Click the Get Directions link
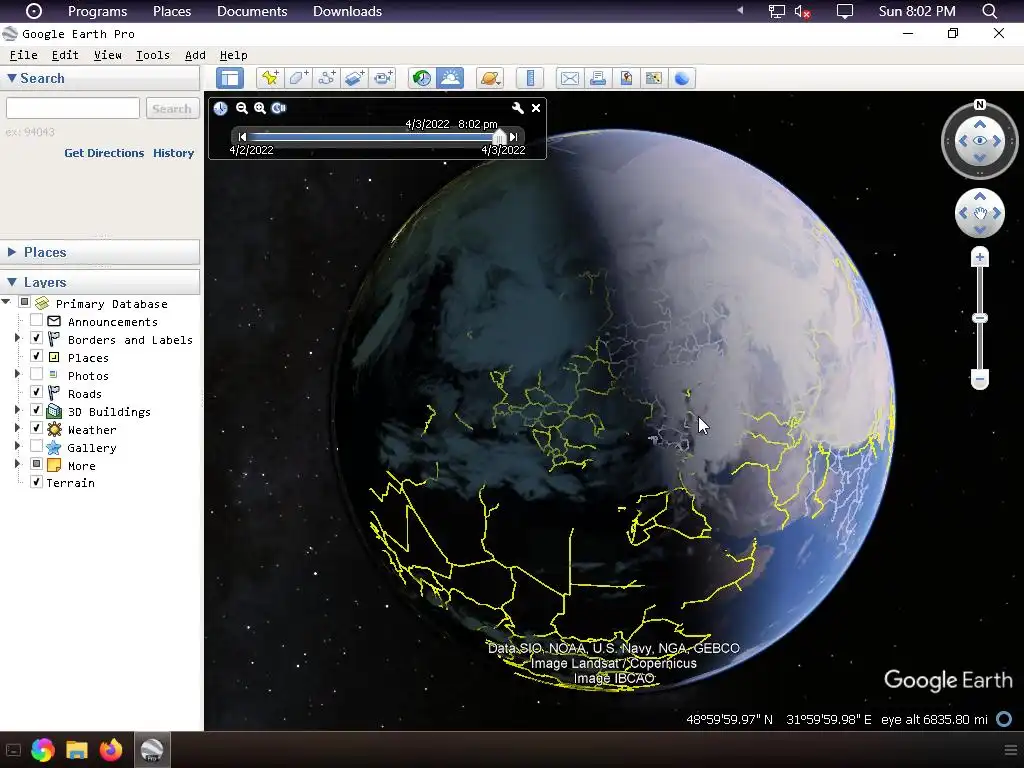Image resolution: width=1024 pixels, height=768 pixels. coord(104,153)
